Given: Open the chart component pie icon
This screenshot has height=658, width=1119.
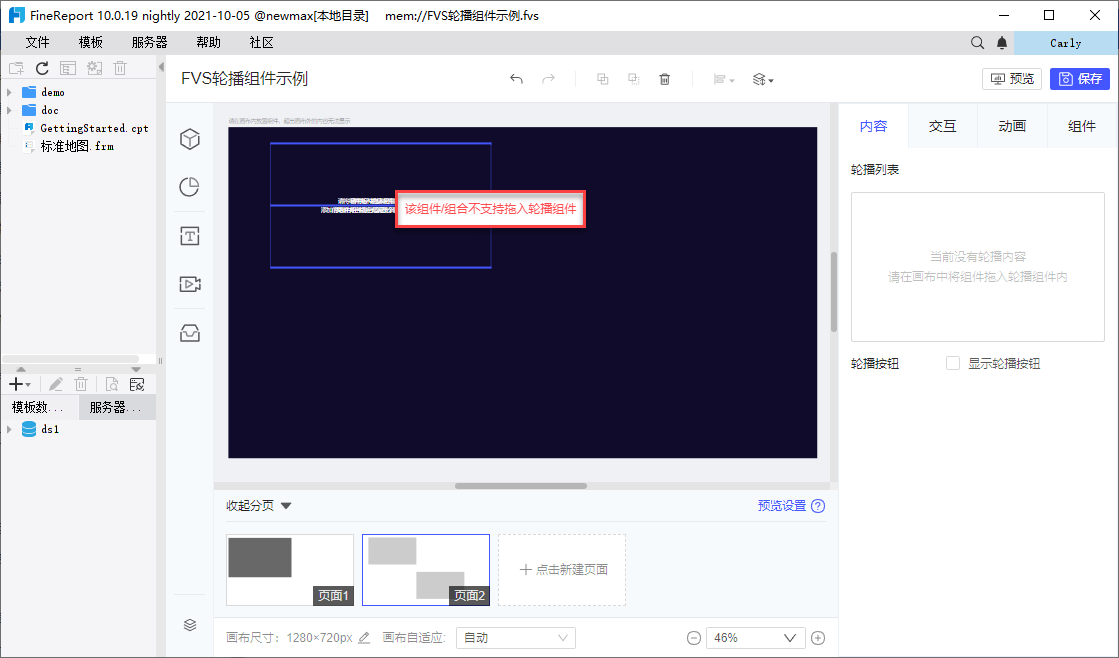Looking at the screenshot, I should pos(190,187).
